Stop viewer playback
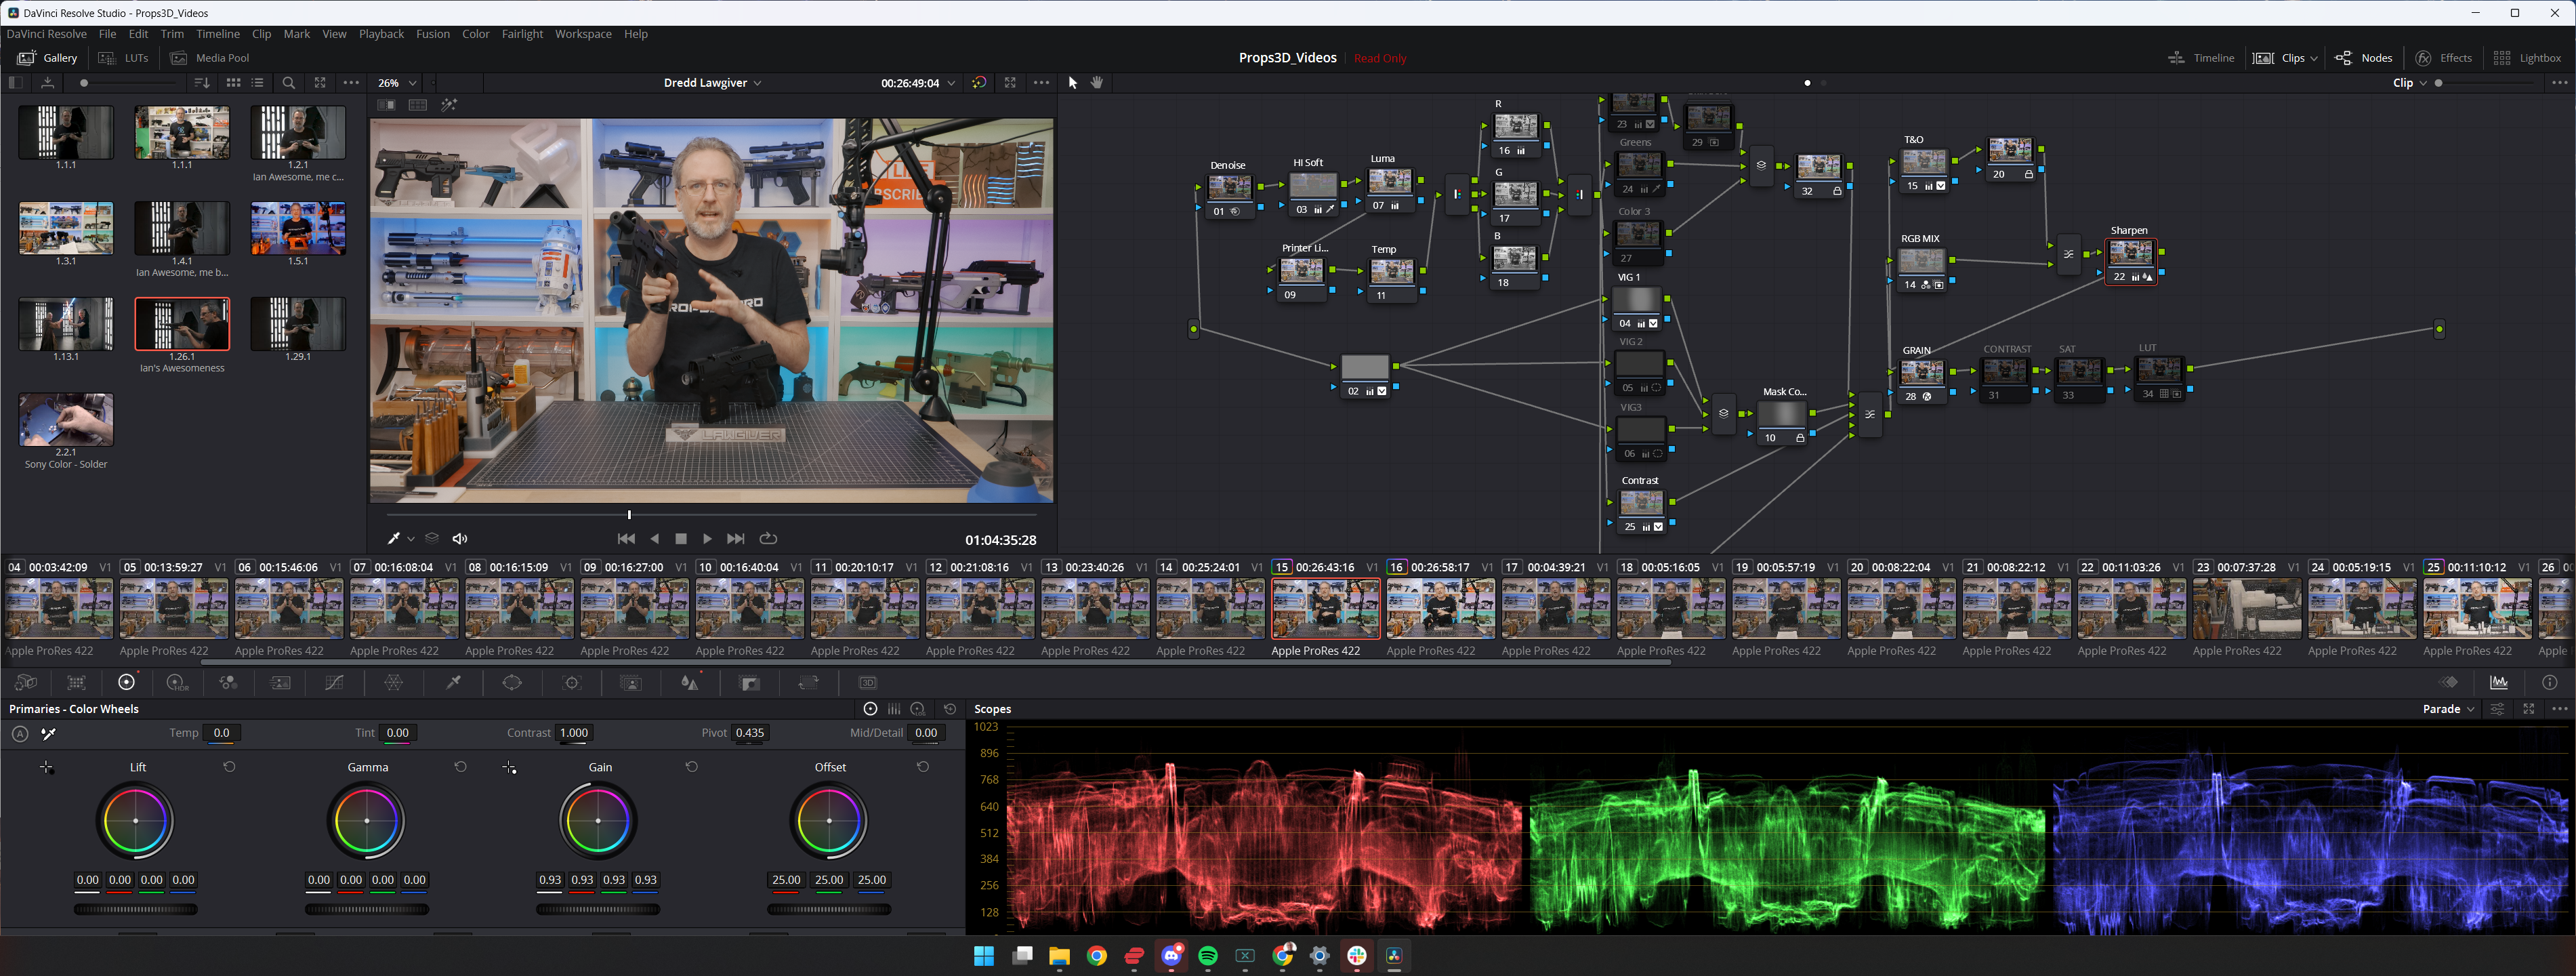 pyautogui.click(x=681, y=538)
